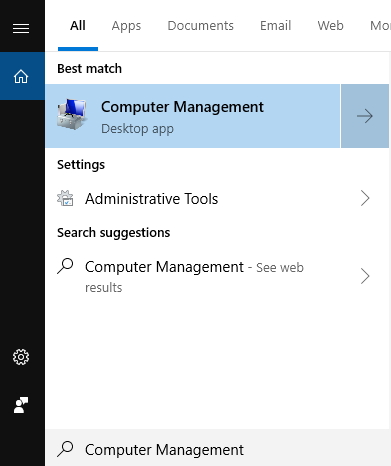Switch to the All tab
This screenshot has width=391, height=466.
pyautogui.click(x=78, y=26)
